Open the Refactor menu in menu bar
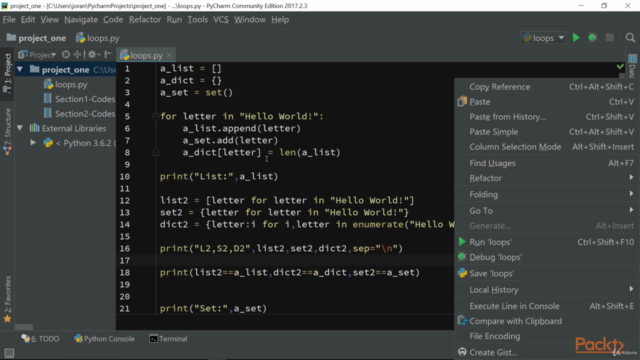Image resolution: width=640 pixels, height=360 pixels. point(145,20)
